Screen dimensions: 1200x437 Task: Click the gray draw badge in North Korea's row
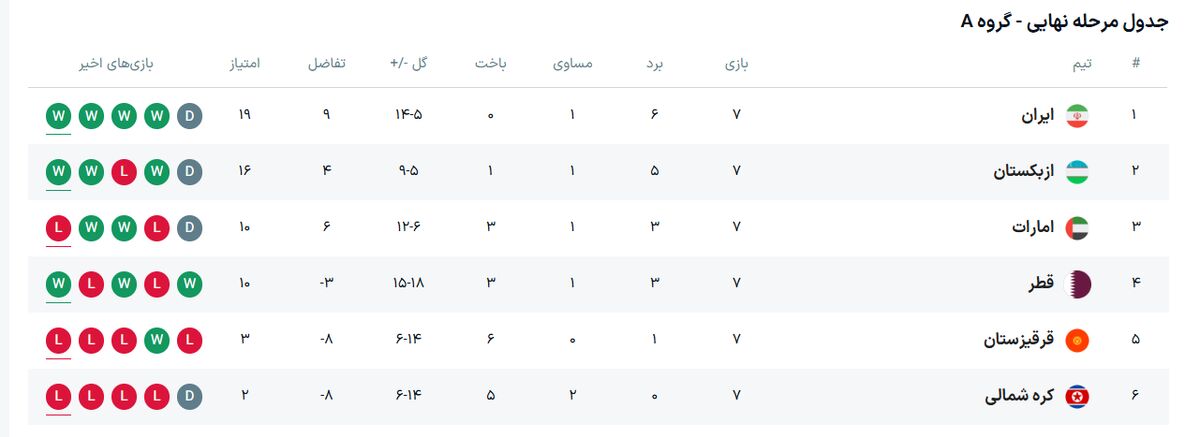coord(189,396)
